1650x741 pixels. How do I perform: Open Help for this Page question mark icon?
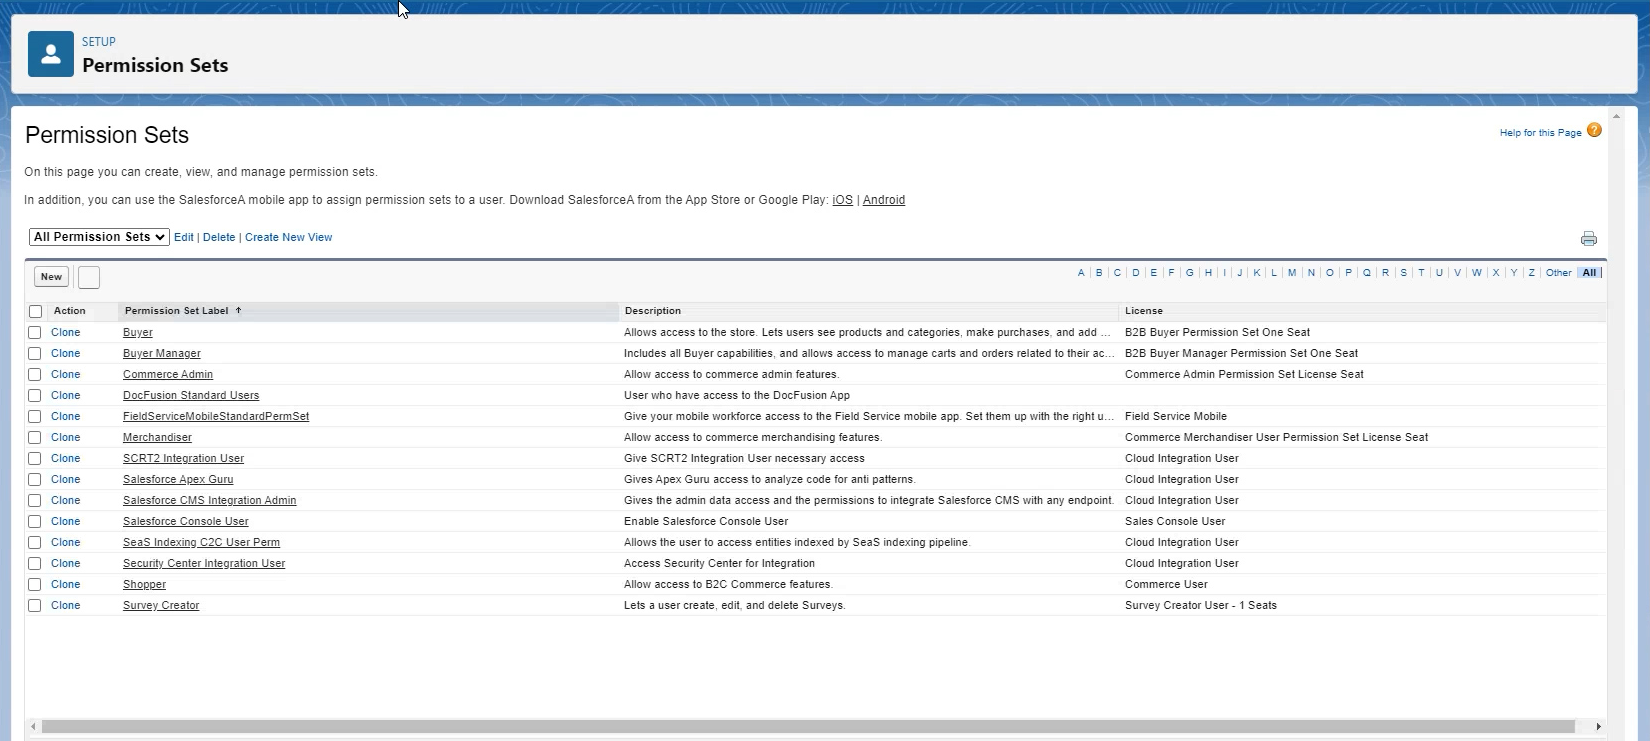click(x=1594, y=131)
